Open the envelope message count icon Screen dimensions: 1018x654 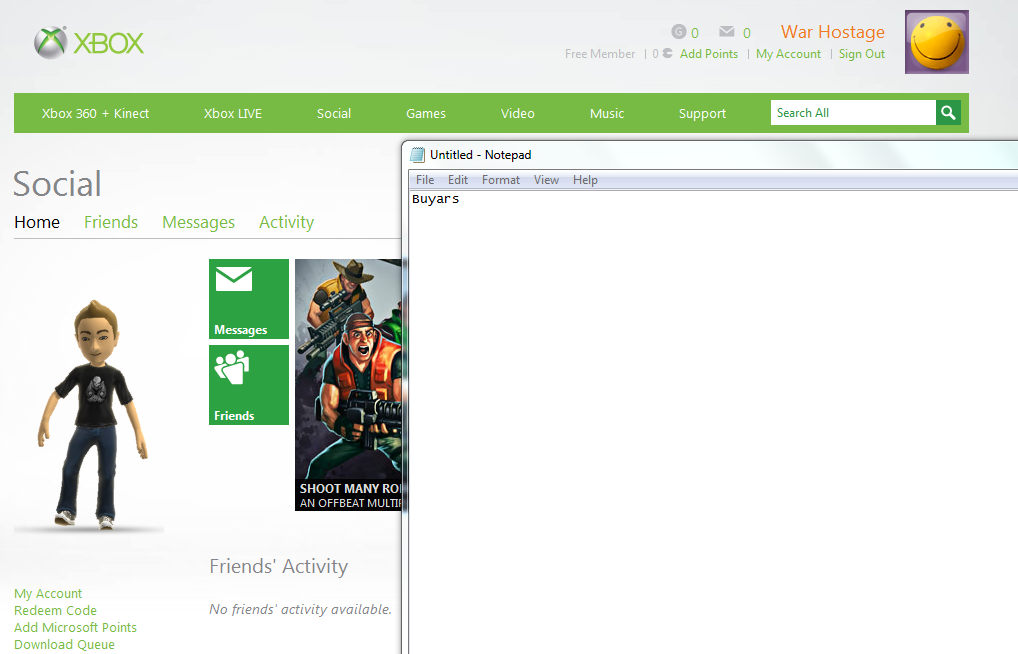726,31
